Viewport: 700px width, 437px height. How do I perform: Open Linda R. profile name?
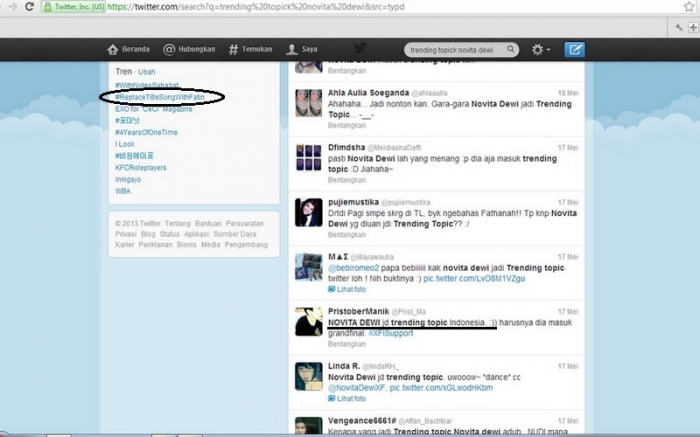click(344, 366)
